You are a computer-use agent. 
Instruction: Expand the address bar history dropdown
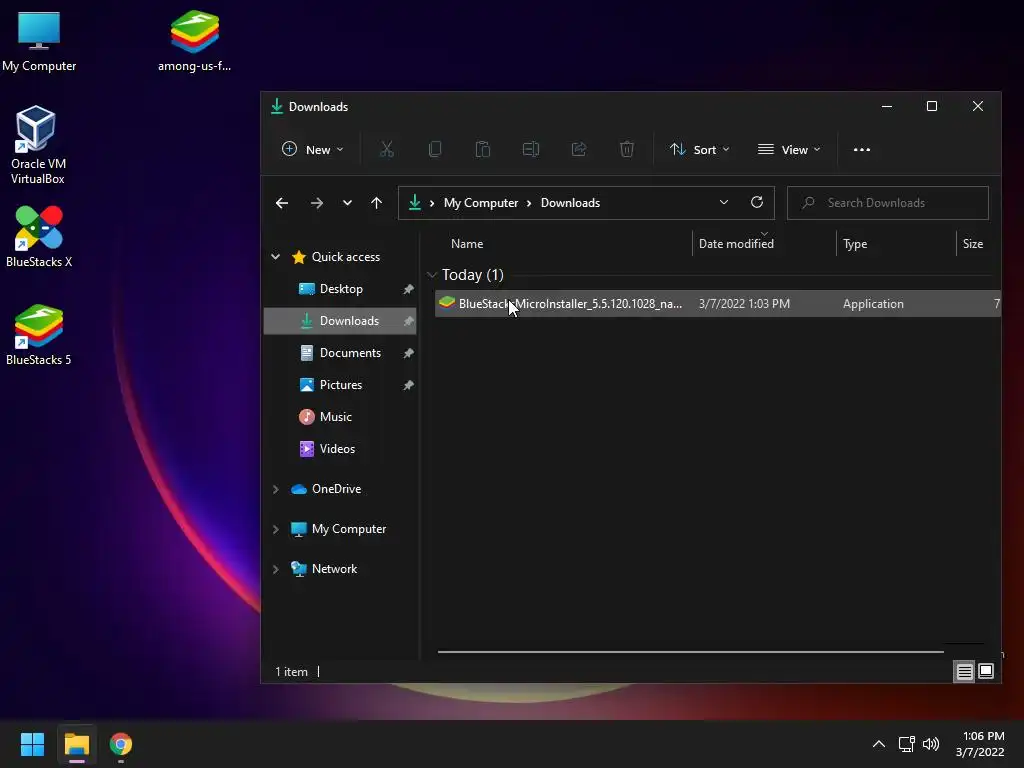pyautogui.click(x=724, y=202)
